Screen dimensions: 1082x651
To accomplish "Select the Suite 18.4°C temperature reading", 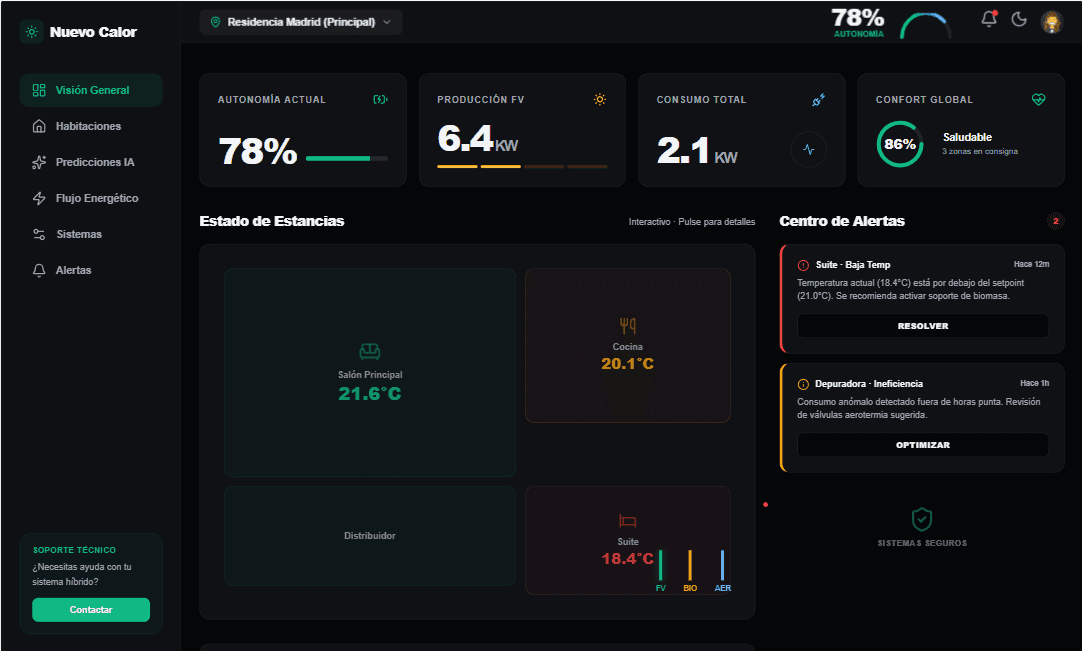I will [x=627, y=558].
